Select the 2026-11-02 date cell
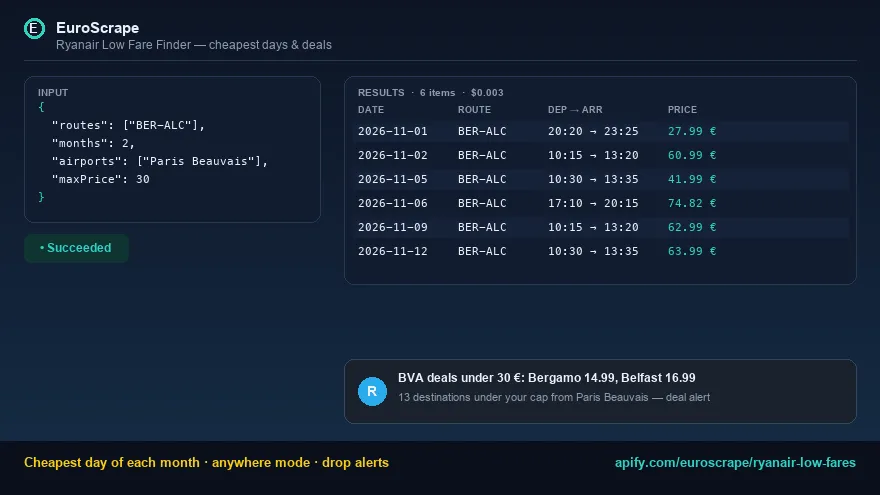The height and width of the screenshot is (495, 880). (x=393, y=155)
